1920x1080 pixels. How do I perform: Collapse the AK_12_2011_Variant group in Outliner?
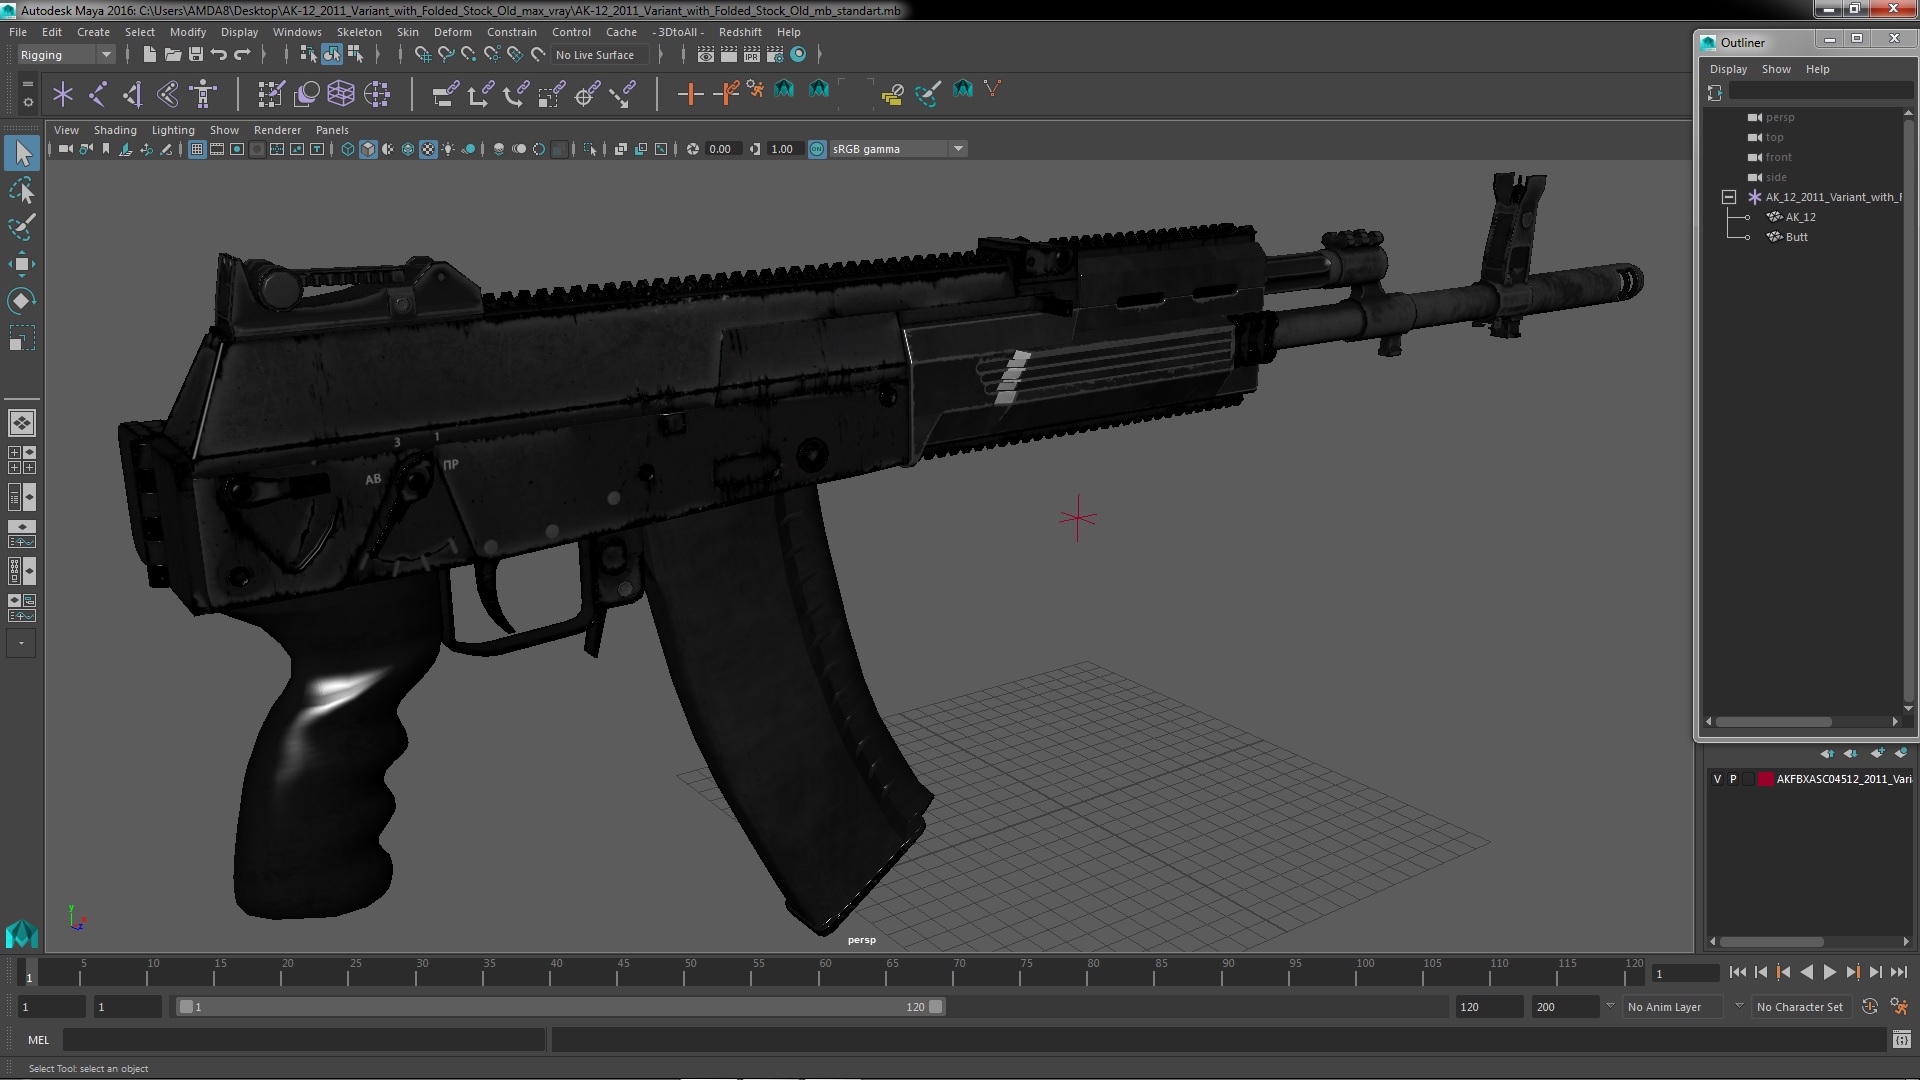coord(1728,197)
